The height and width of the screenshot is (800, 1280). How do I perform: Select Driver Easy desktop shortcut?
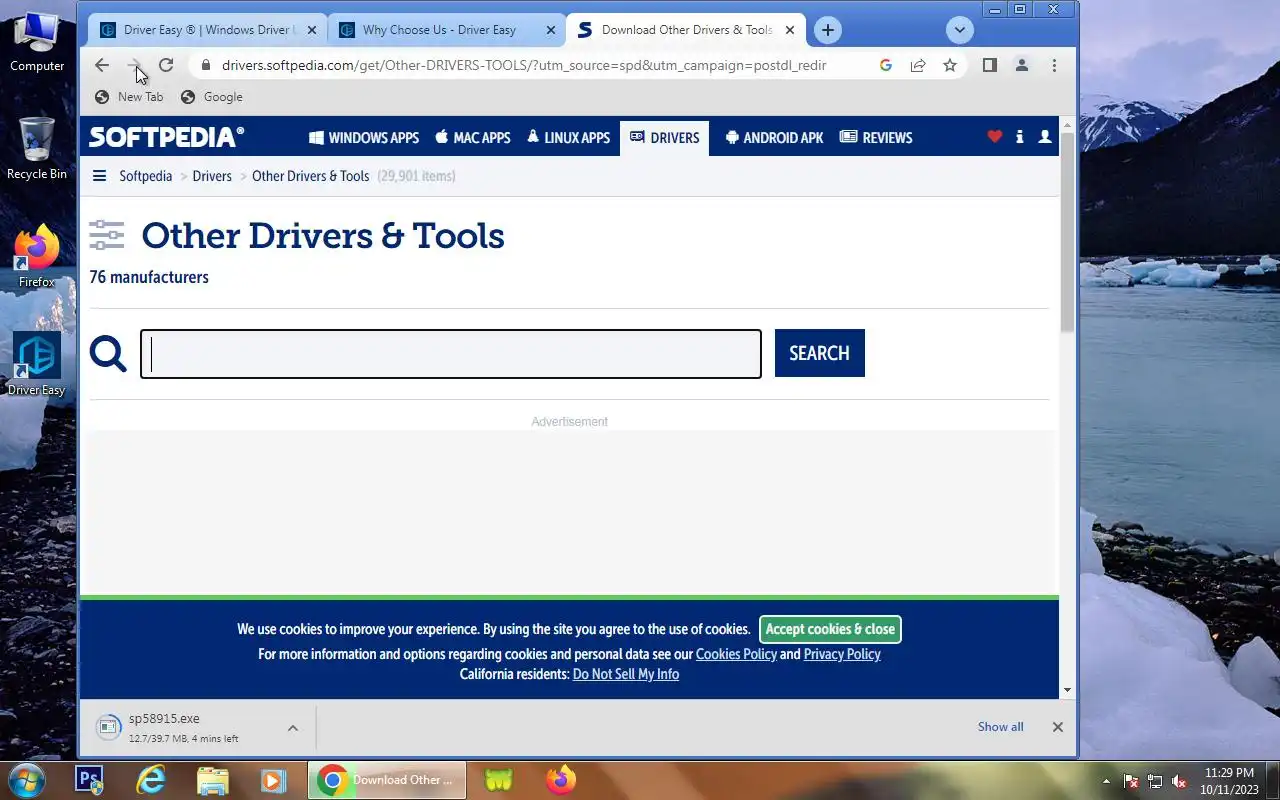[x=36, y=365]
